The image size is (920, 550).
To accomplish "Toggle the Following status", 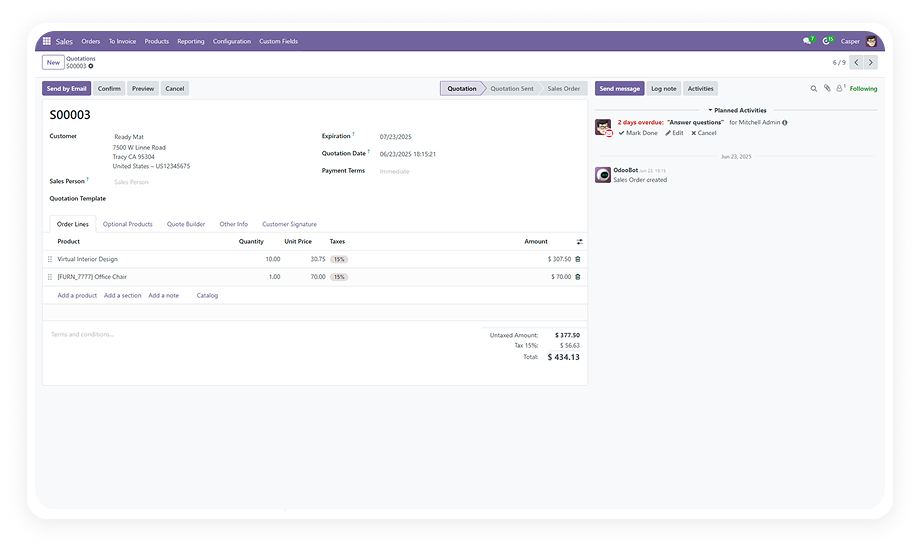I will pyautogui.click(x=863, y=89).
